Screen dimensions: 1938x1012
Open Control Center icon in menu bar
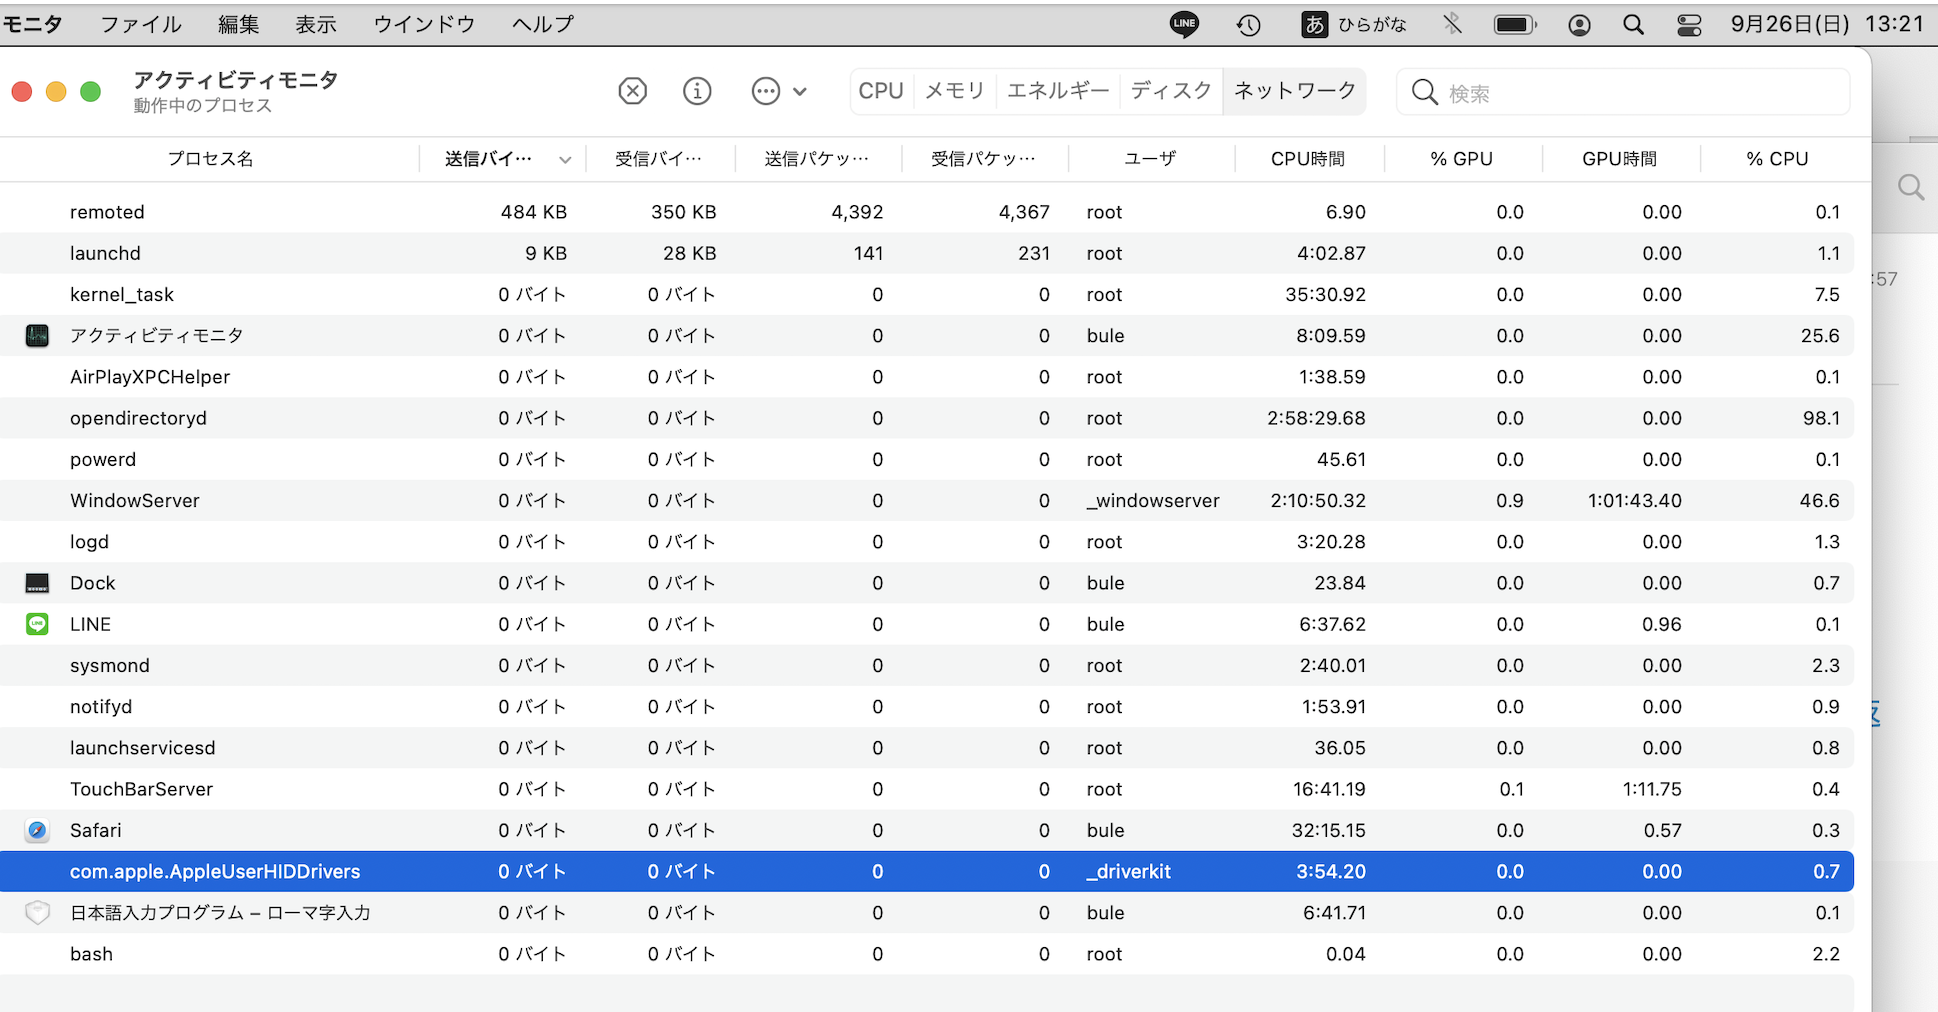coord(1689,25)
